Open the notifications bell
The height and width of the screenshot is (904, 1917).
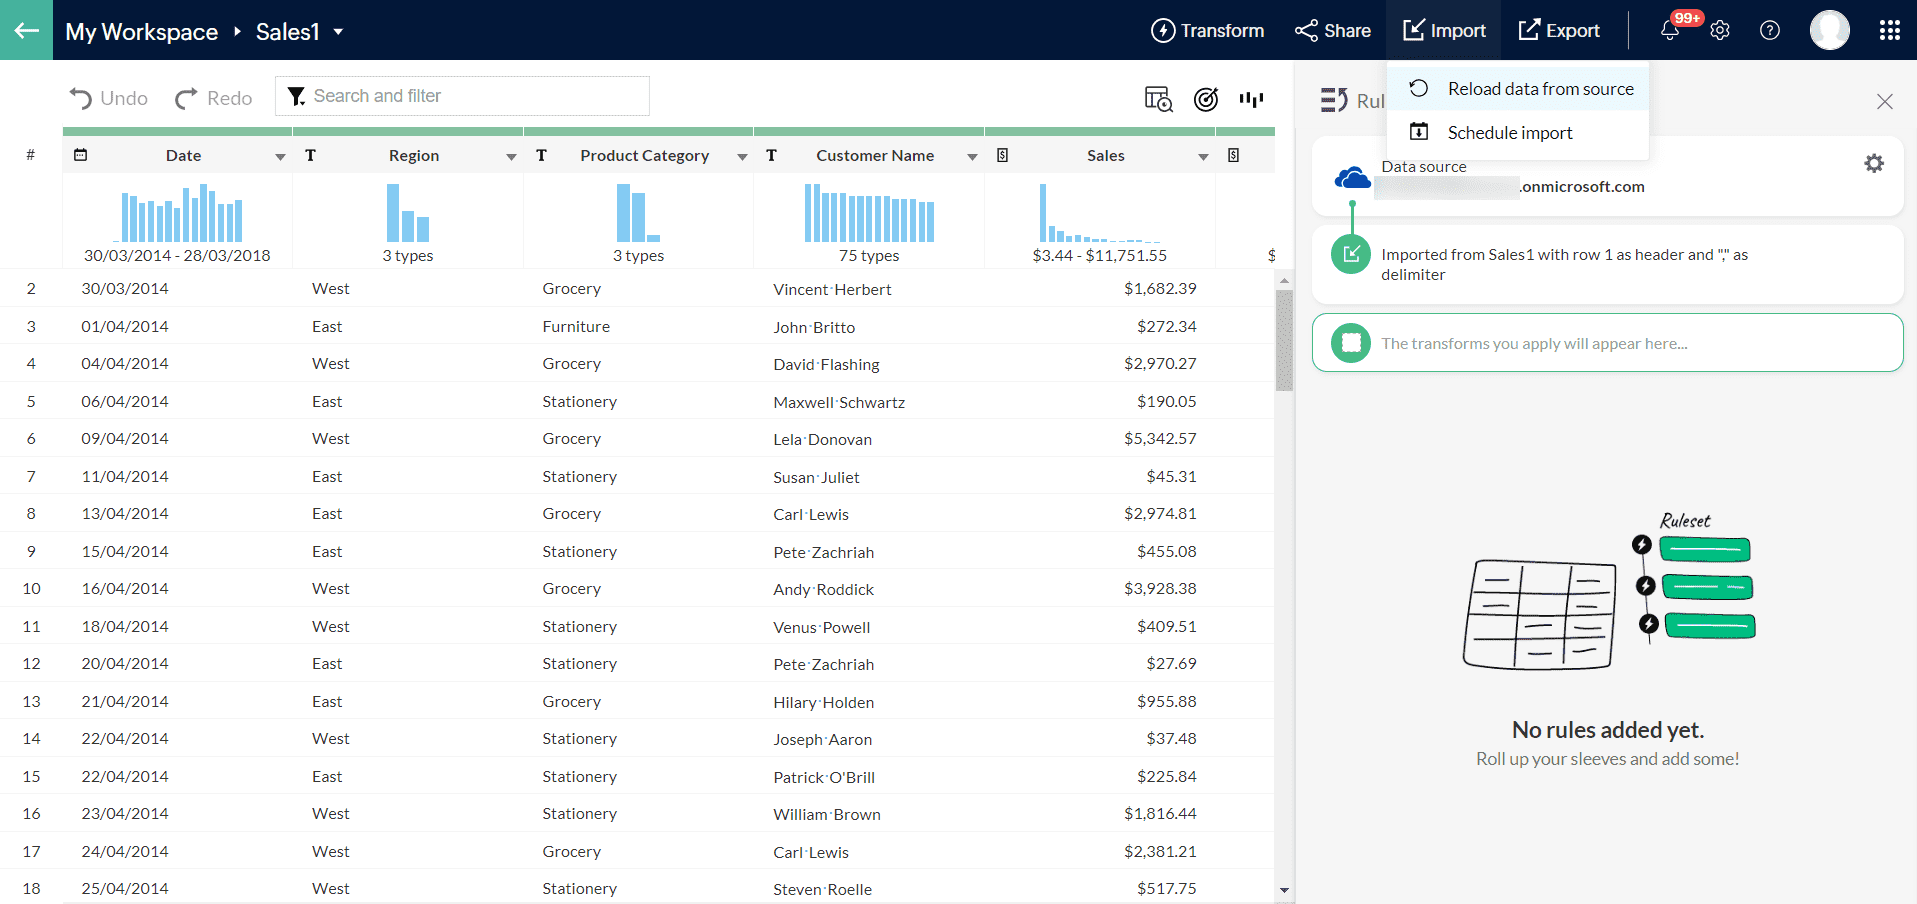1669,31
